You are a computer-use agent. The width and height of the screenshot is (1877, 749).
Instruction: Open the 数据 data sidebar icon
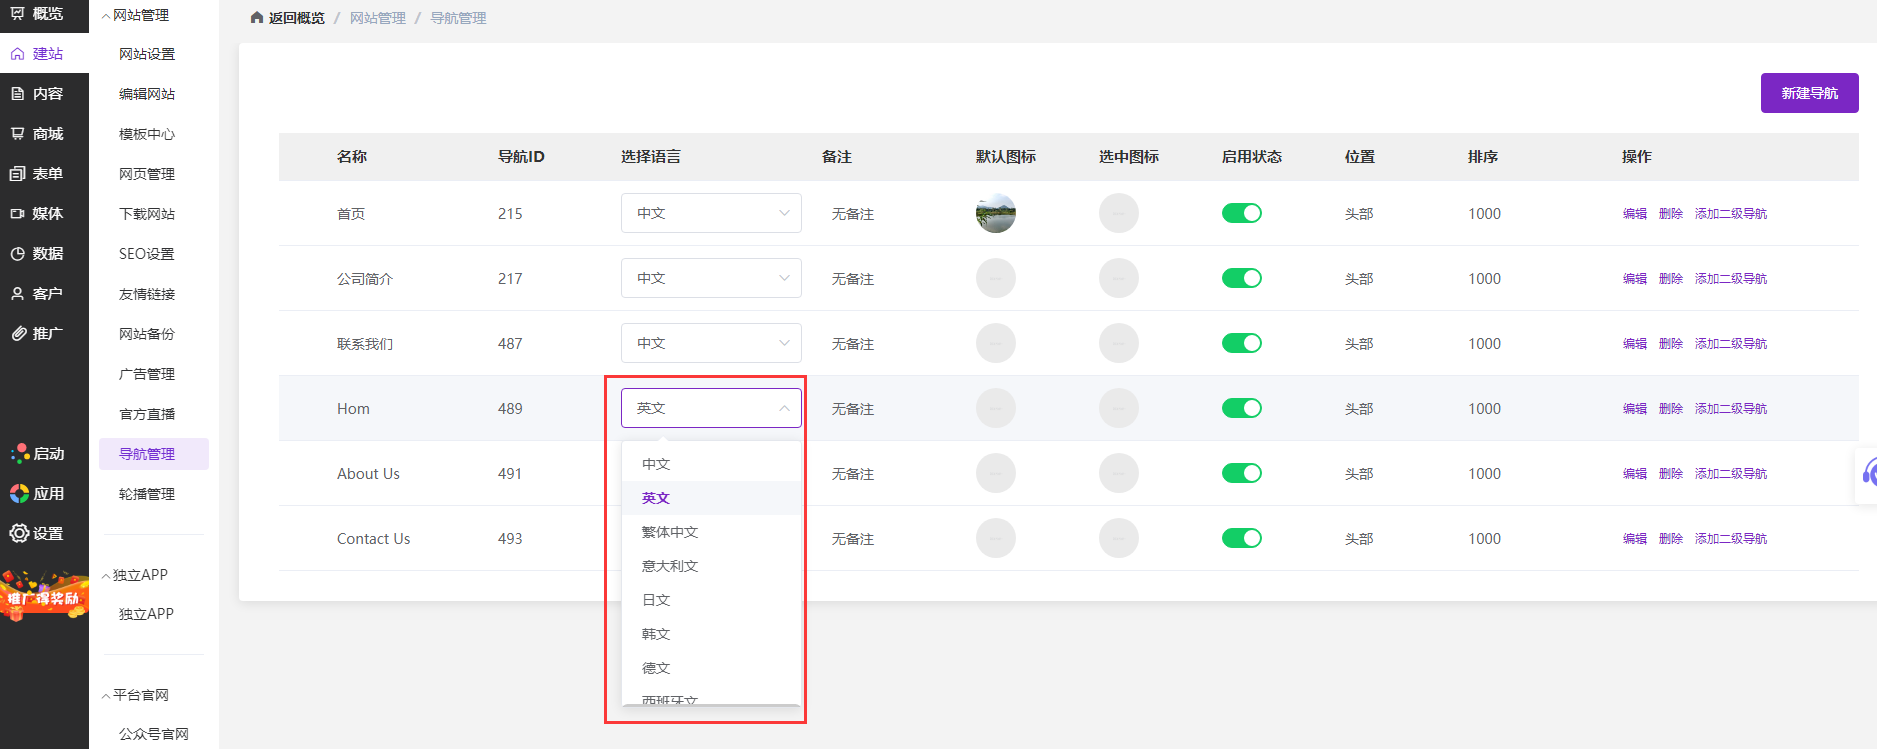coord(18,253)
